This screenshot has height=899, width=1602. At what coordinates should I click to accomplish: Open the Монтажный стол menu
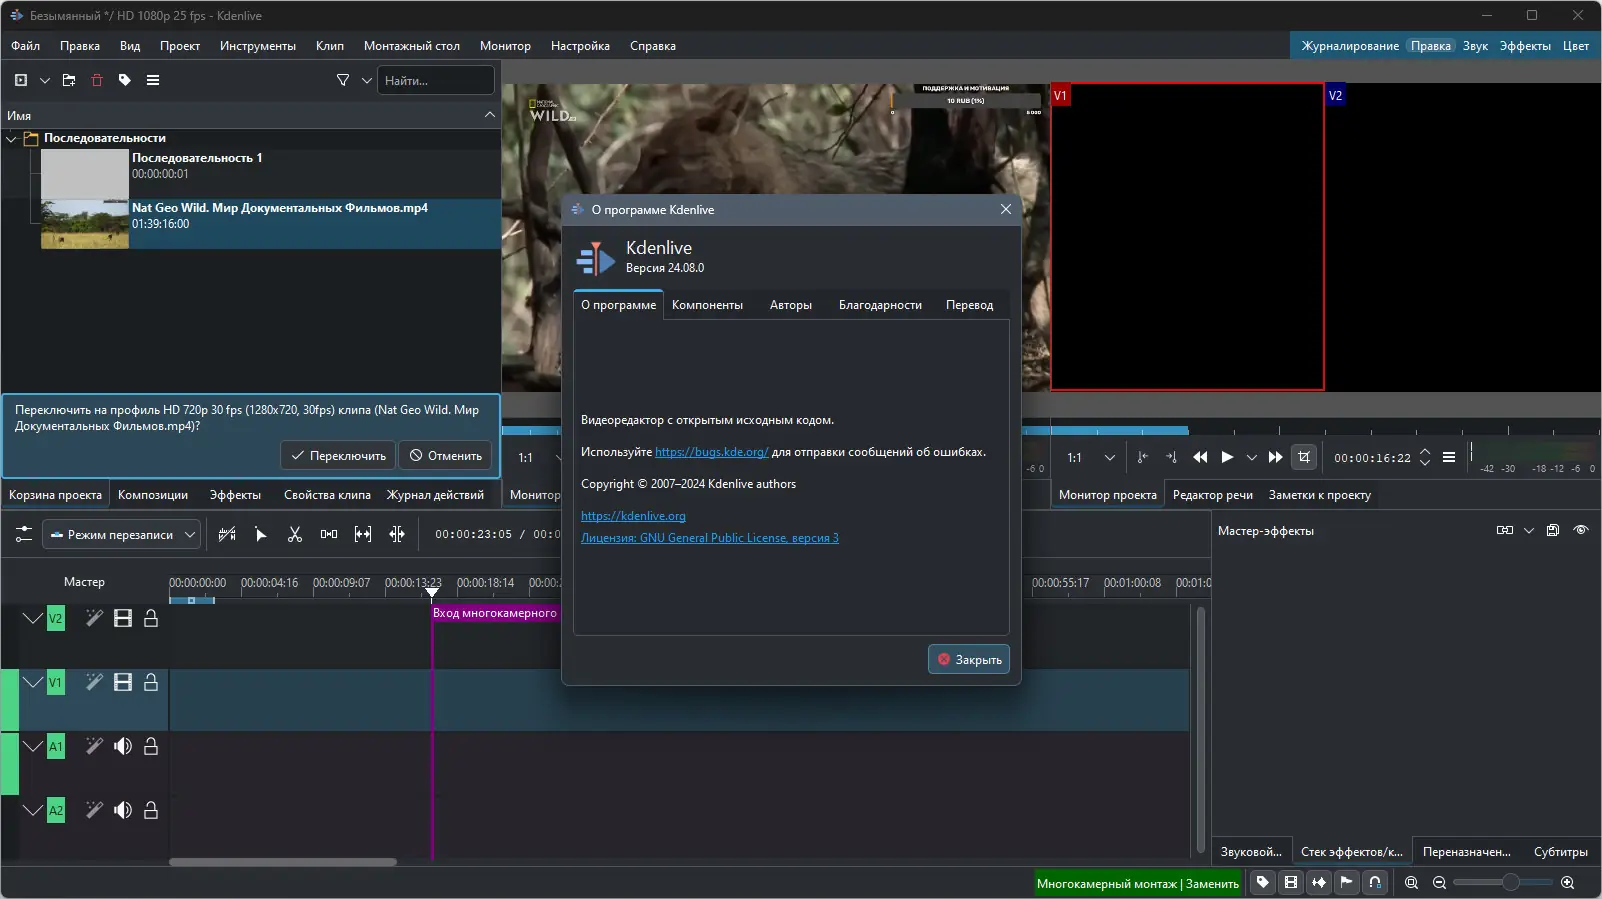pyautogui.click(x=411, y=46)
